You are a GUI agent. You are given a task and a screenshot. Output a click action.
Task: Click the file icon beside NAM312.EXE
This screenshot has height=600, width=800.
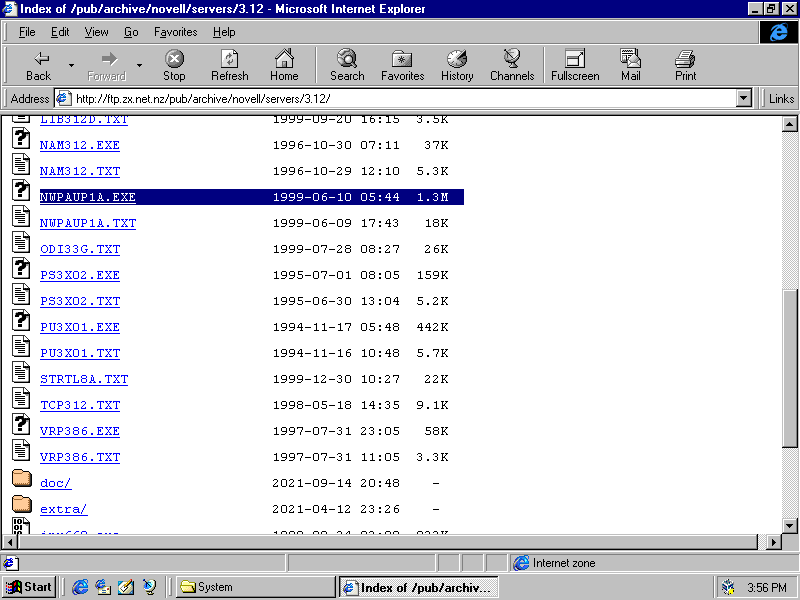(21, 138)
